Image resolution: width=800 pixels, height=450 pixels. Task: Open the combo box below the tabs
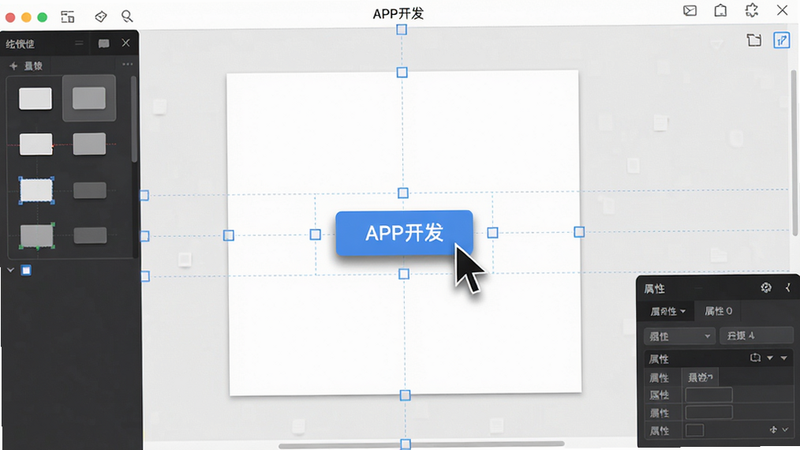pyautogui.click(x=680, y=336)
